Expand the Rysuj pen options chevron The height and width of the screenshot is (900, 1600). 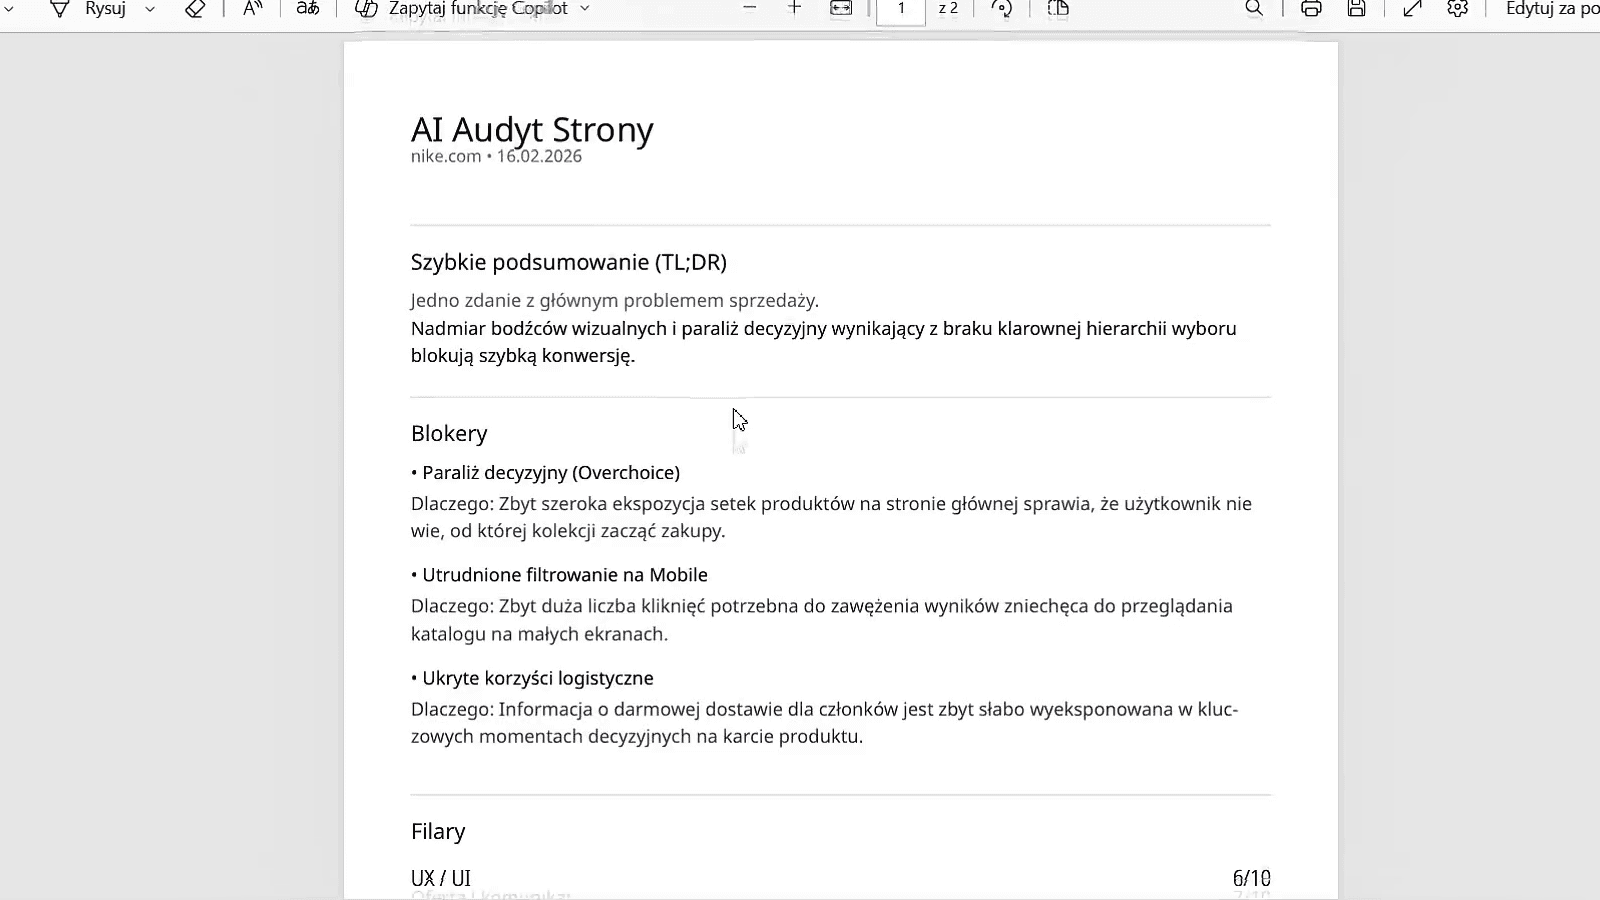pos(150,9)
